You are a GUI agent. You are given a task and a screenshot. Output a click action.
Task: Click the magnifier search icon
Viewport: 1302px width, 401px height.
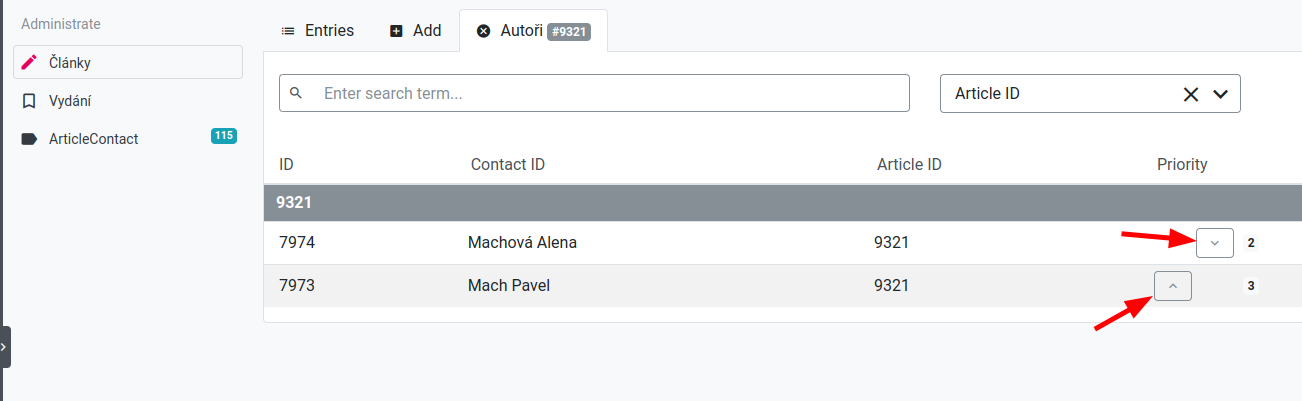click(x=296, y=93)
